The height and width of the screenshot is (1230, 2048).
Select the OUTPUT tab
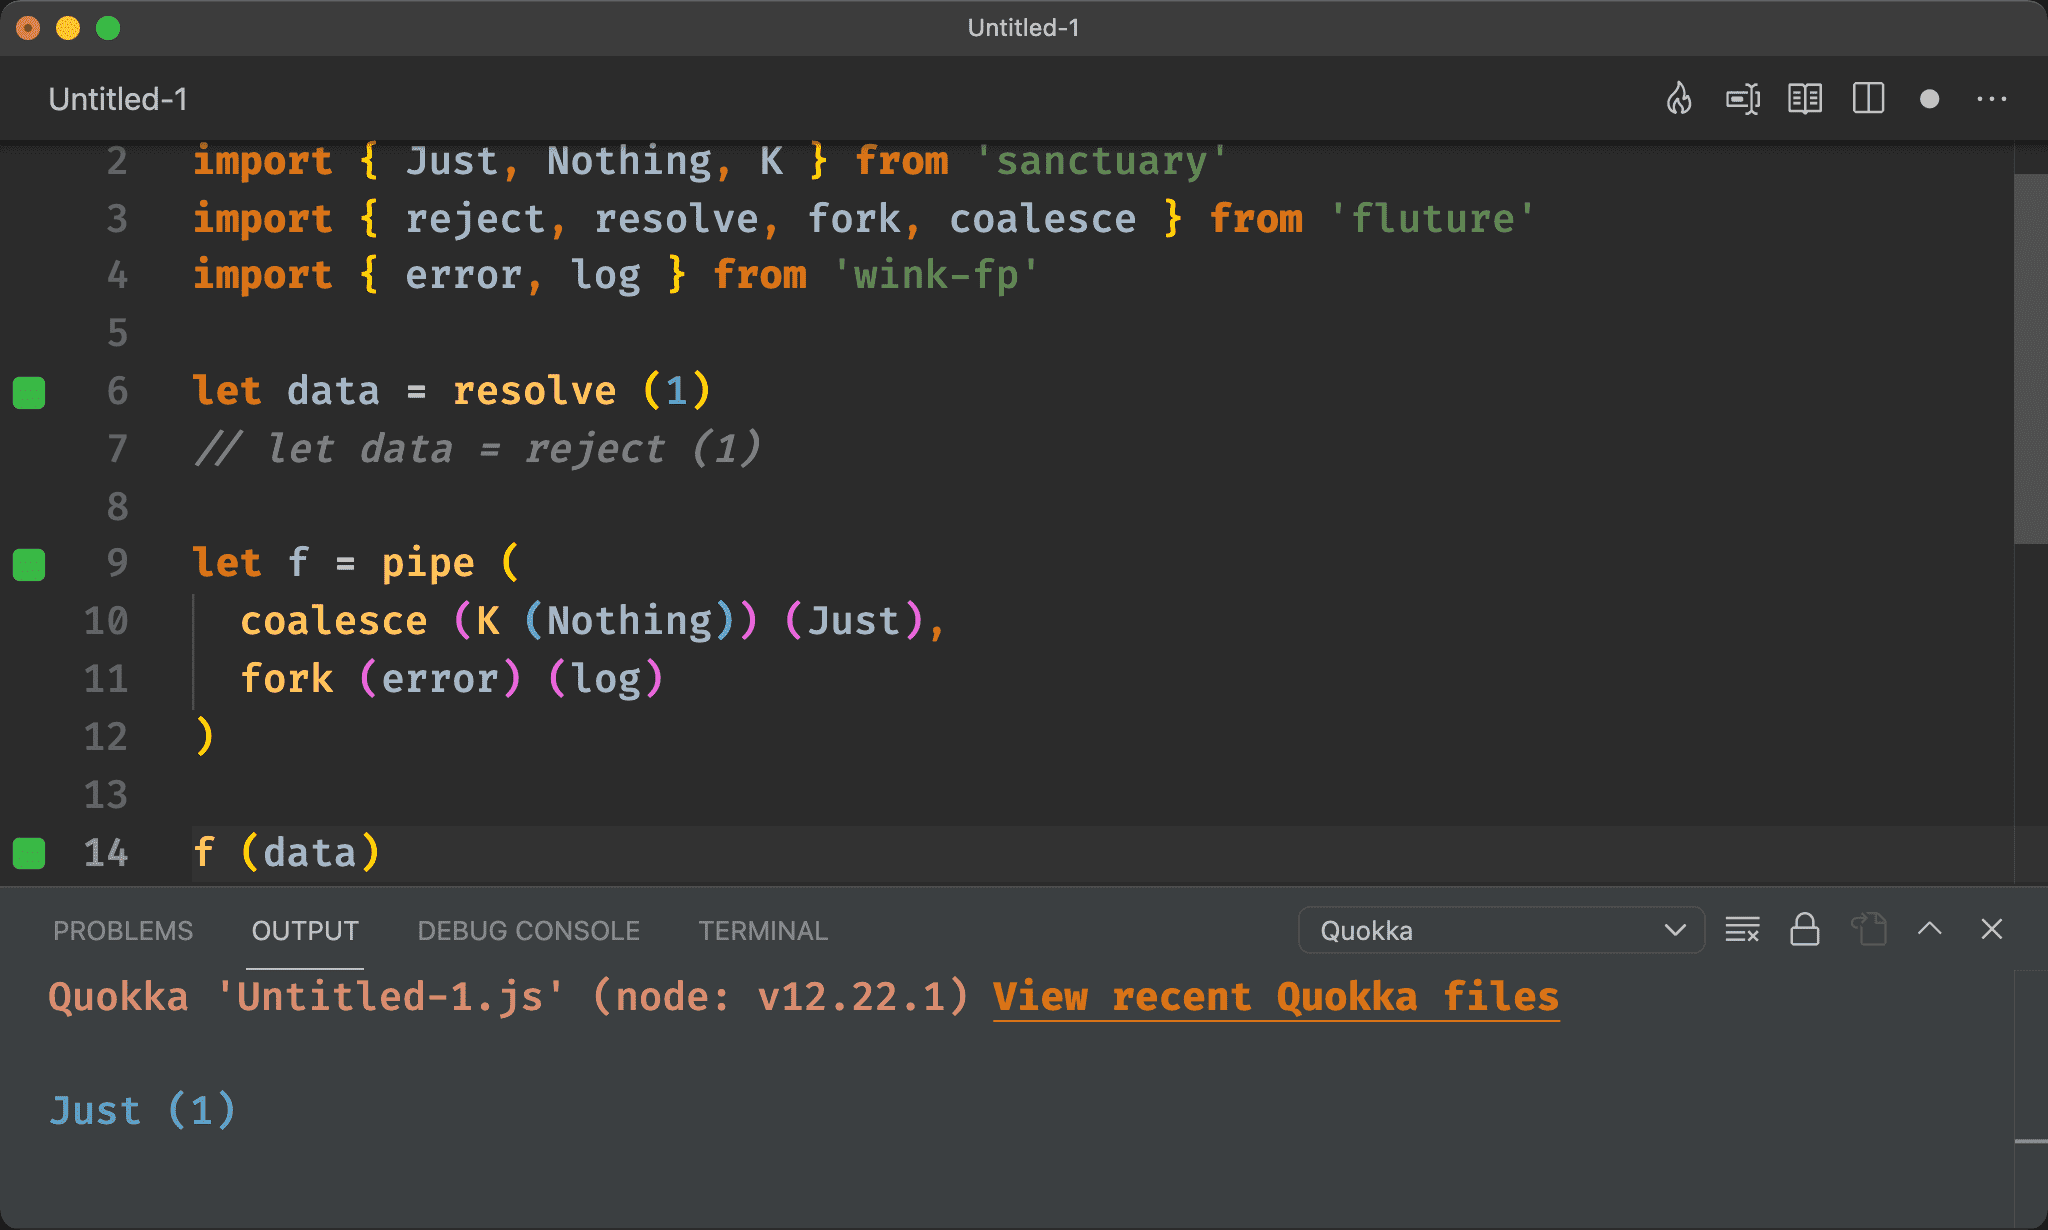click(305, 931)
